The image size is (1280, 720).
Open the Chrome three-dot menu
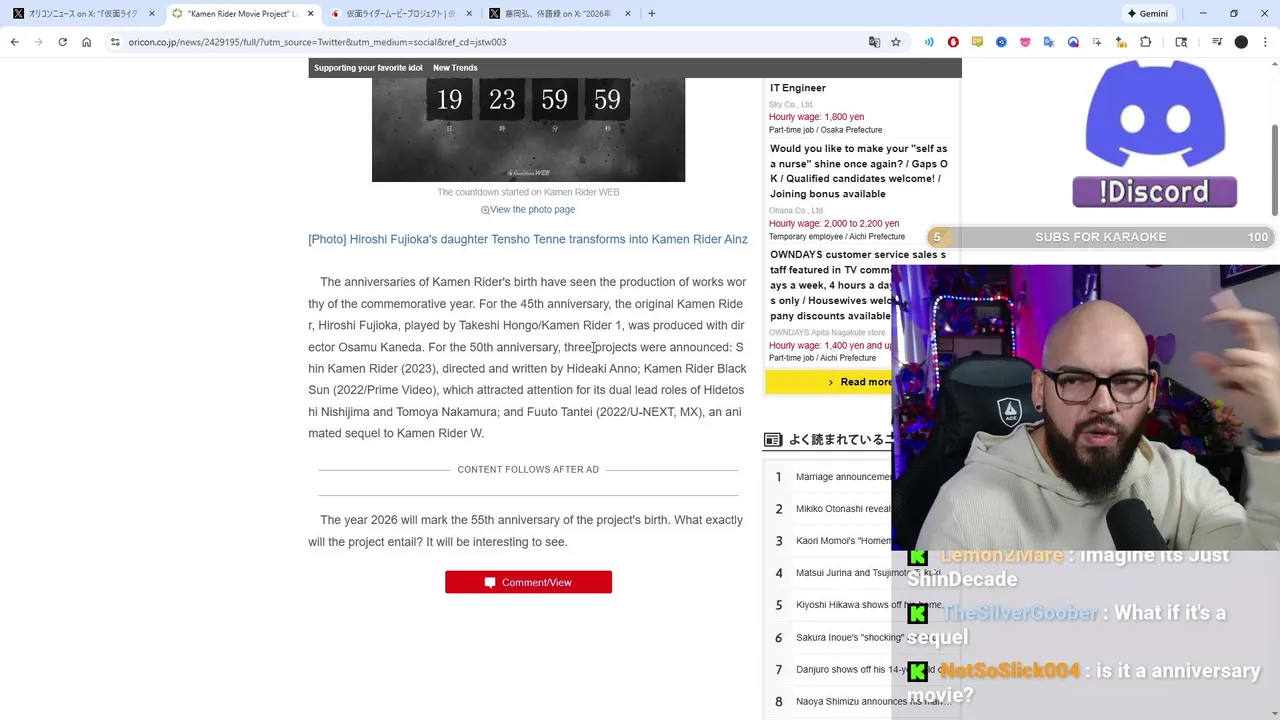point(1265,42)
